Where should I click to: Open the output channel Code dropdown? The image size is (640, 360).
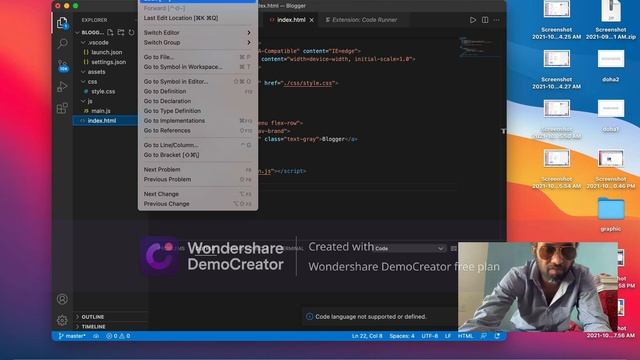tap(409, 248)
